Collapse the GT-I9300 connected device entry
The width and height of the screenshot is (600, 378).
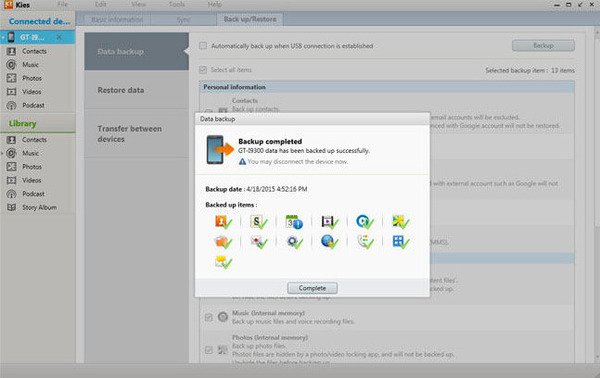click(x=2, y=37)
